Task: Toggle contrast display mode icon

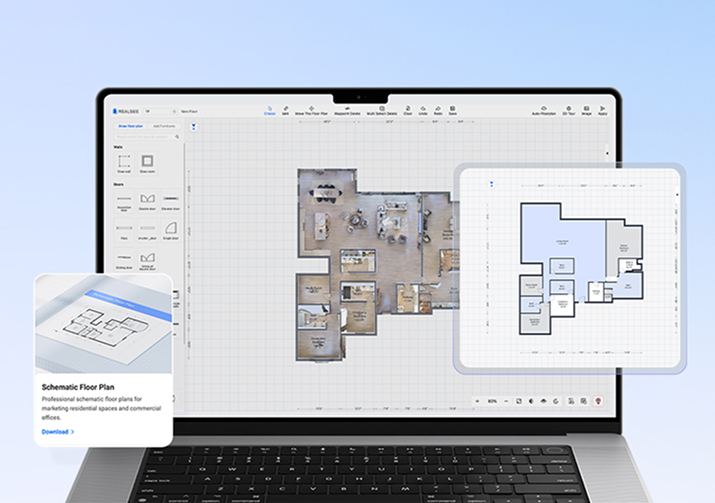Action: [x=530, y=400]
